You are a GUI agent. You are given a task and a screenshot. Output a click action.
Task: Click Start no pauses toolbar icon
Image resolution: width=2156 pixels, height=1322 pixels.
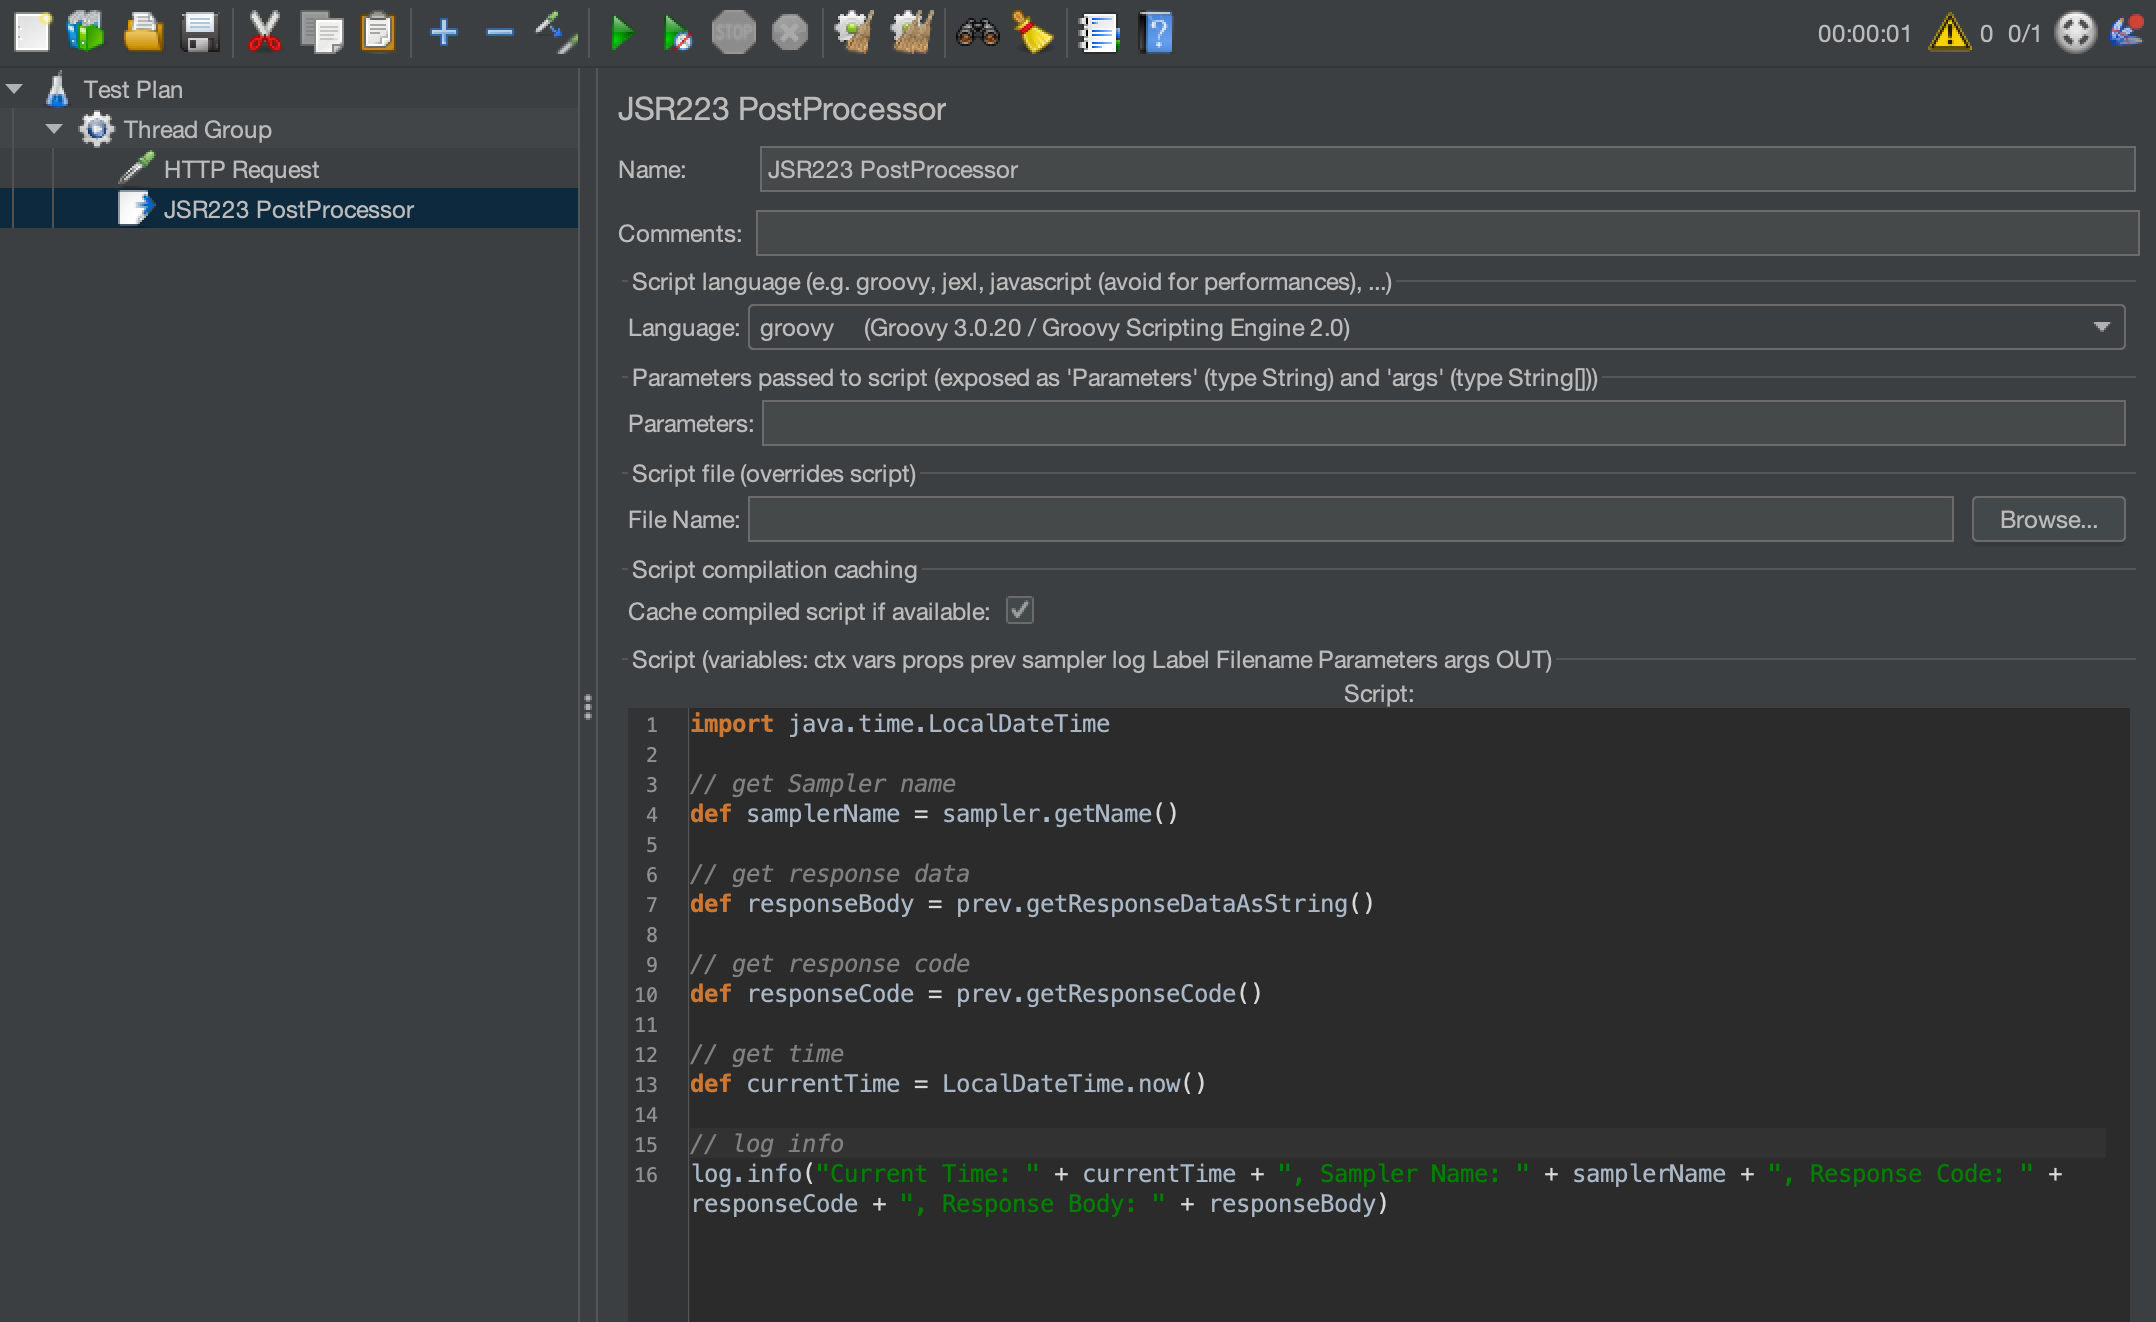[677, 33]
